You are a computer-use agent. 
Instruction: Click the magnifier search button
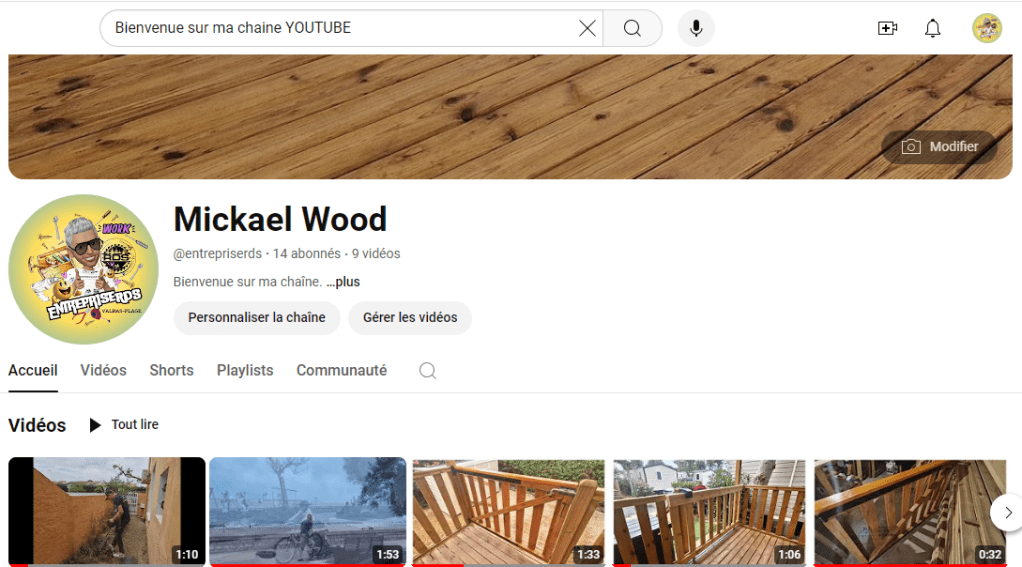632,28
